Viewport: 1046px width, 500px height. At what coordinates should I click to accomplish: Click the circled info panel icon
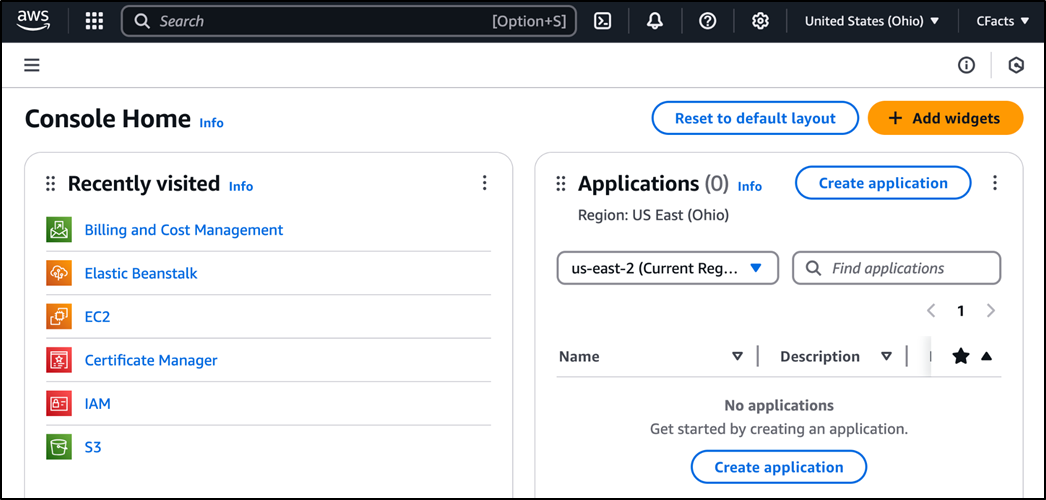(966, 65)
